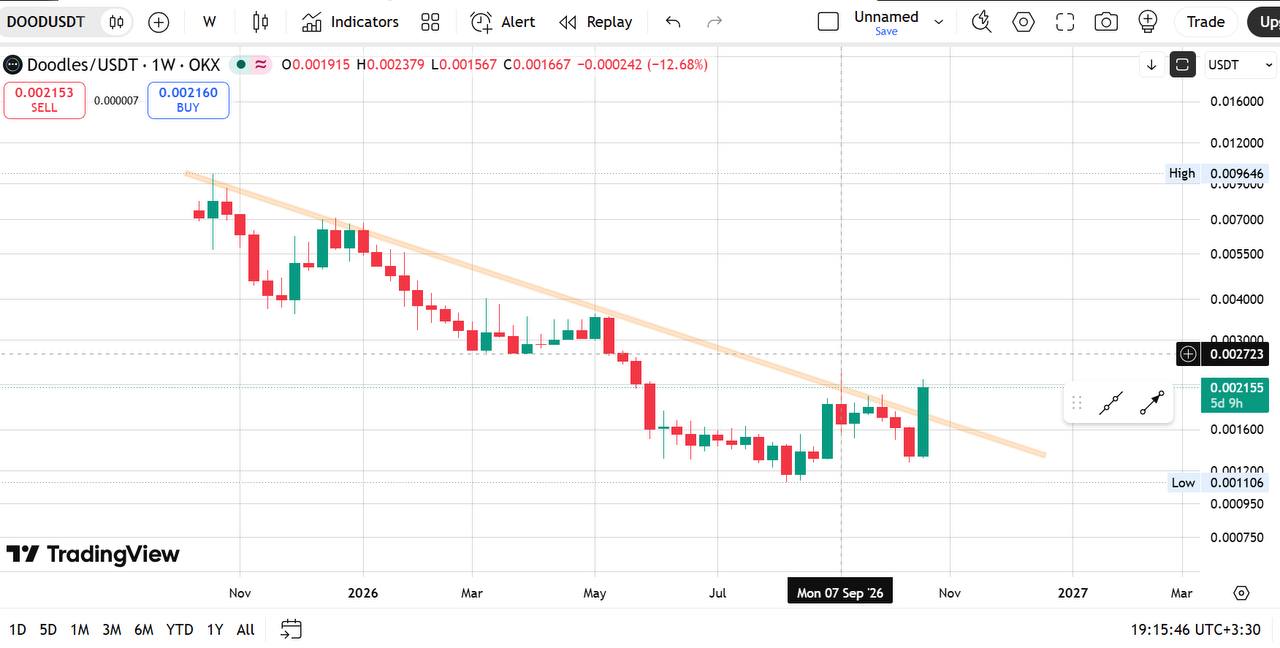Viewport: 1280px width, 648px height.
Task: Open the Indicators dialog
Action: [x=350, y=22]
